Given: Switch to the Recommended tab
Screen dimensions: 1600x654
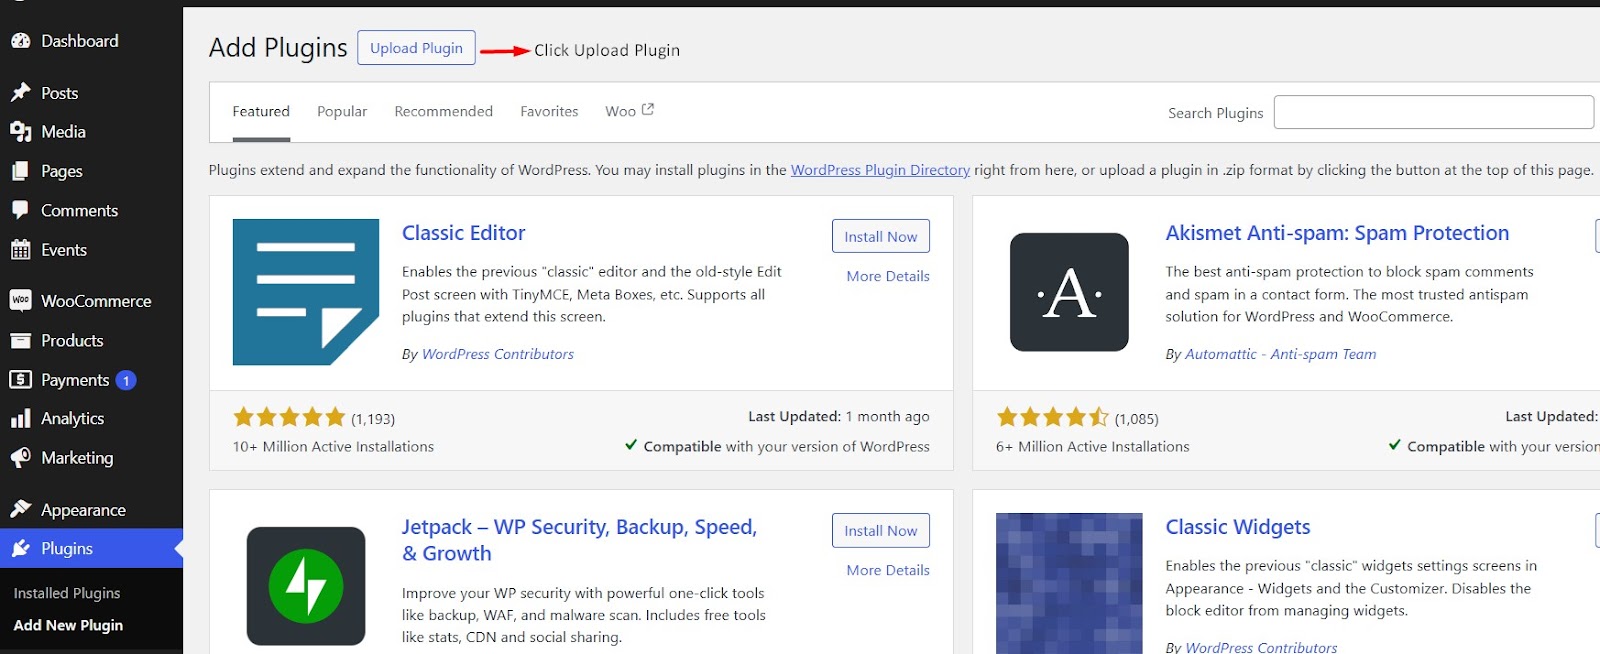Looking at the screenshot, I should (x=443, y=111).
